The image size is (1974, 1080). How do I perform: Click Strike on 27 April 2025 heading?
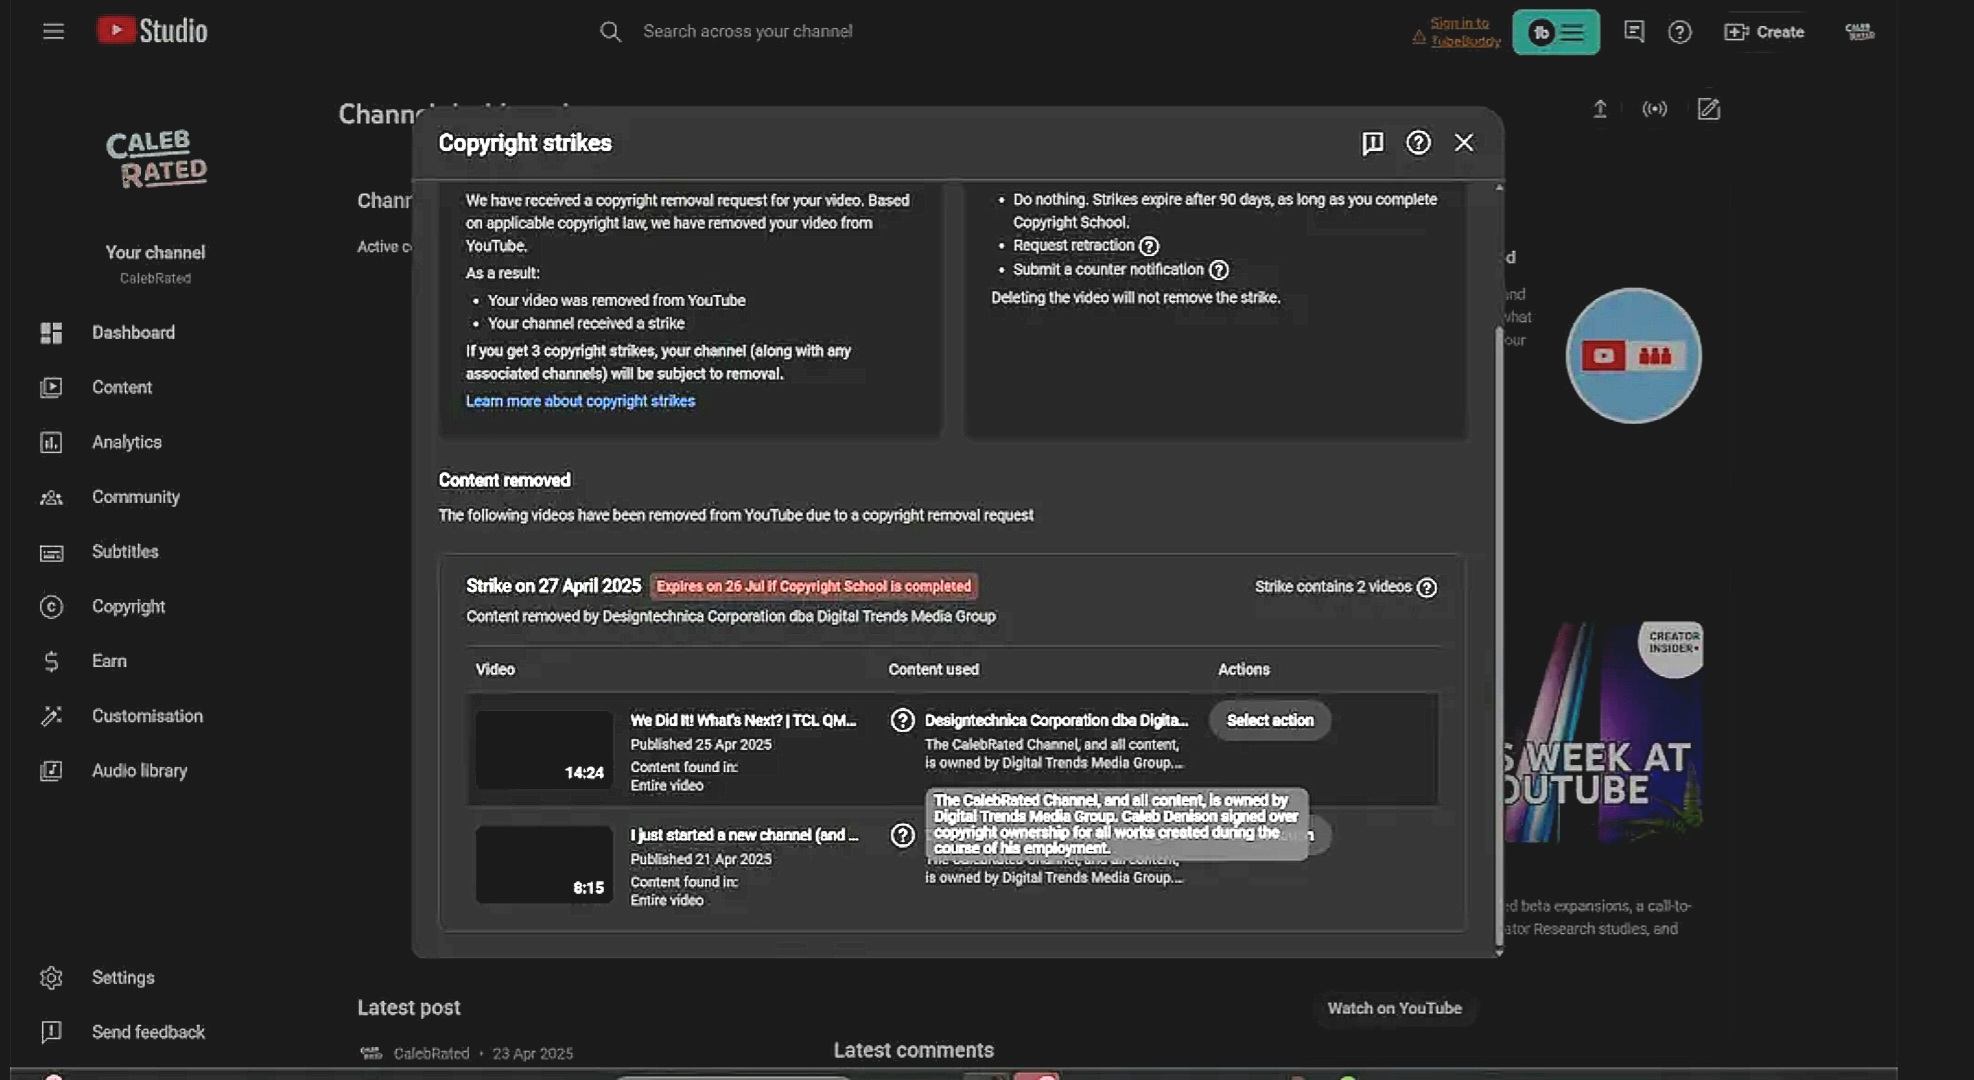click(x=553, y=586)
